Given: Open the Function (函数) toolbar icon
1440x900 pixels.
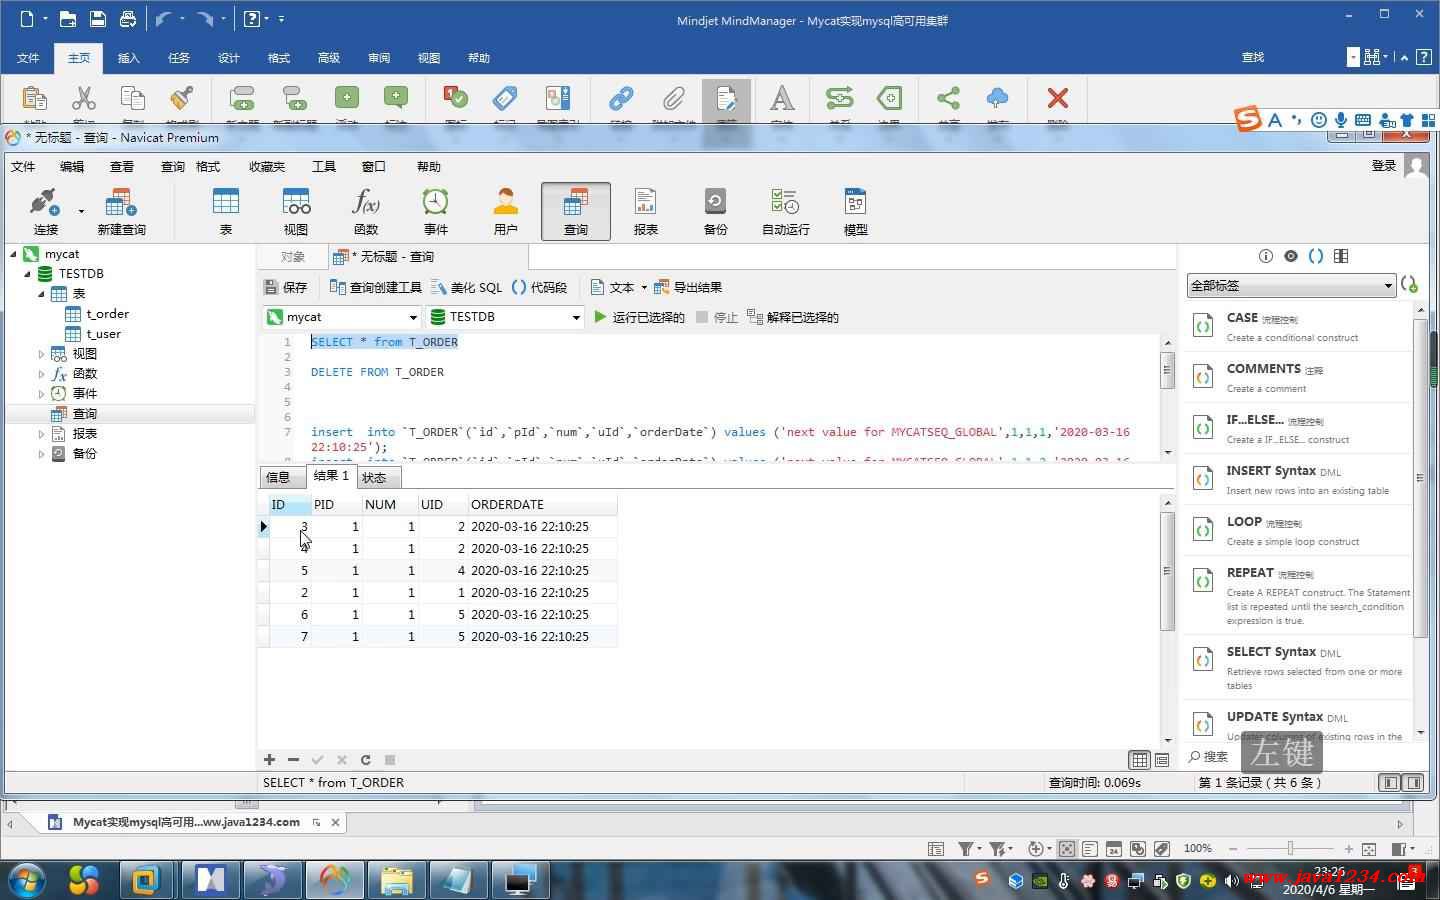Looking at the screenshot, I should tap(366, 212).
